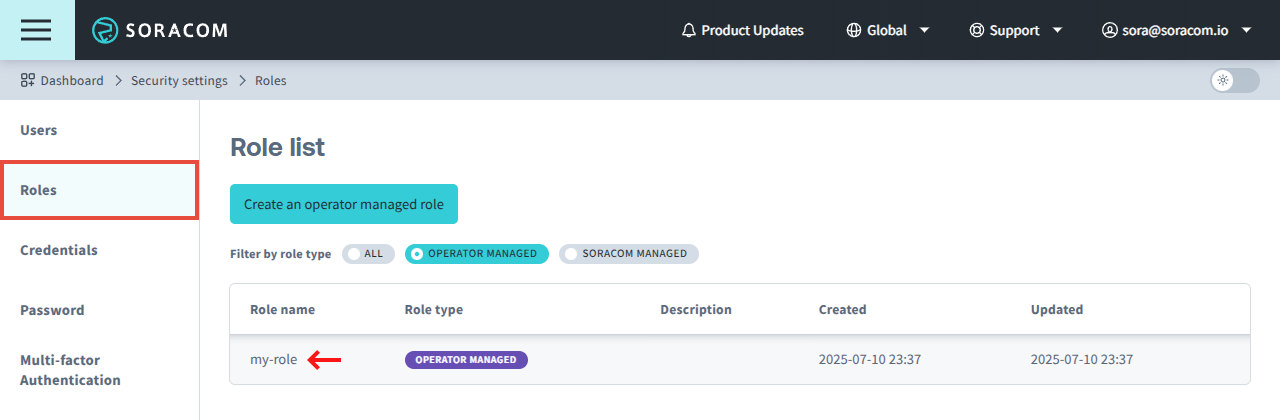Click the Role name column header
Screen dimensions: 1280x420
click(282, 309)
